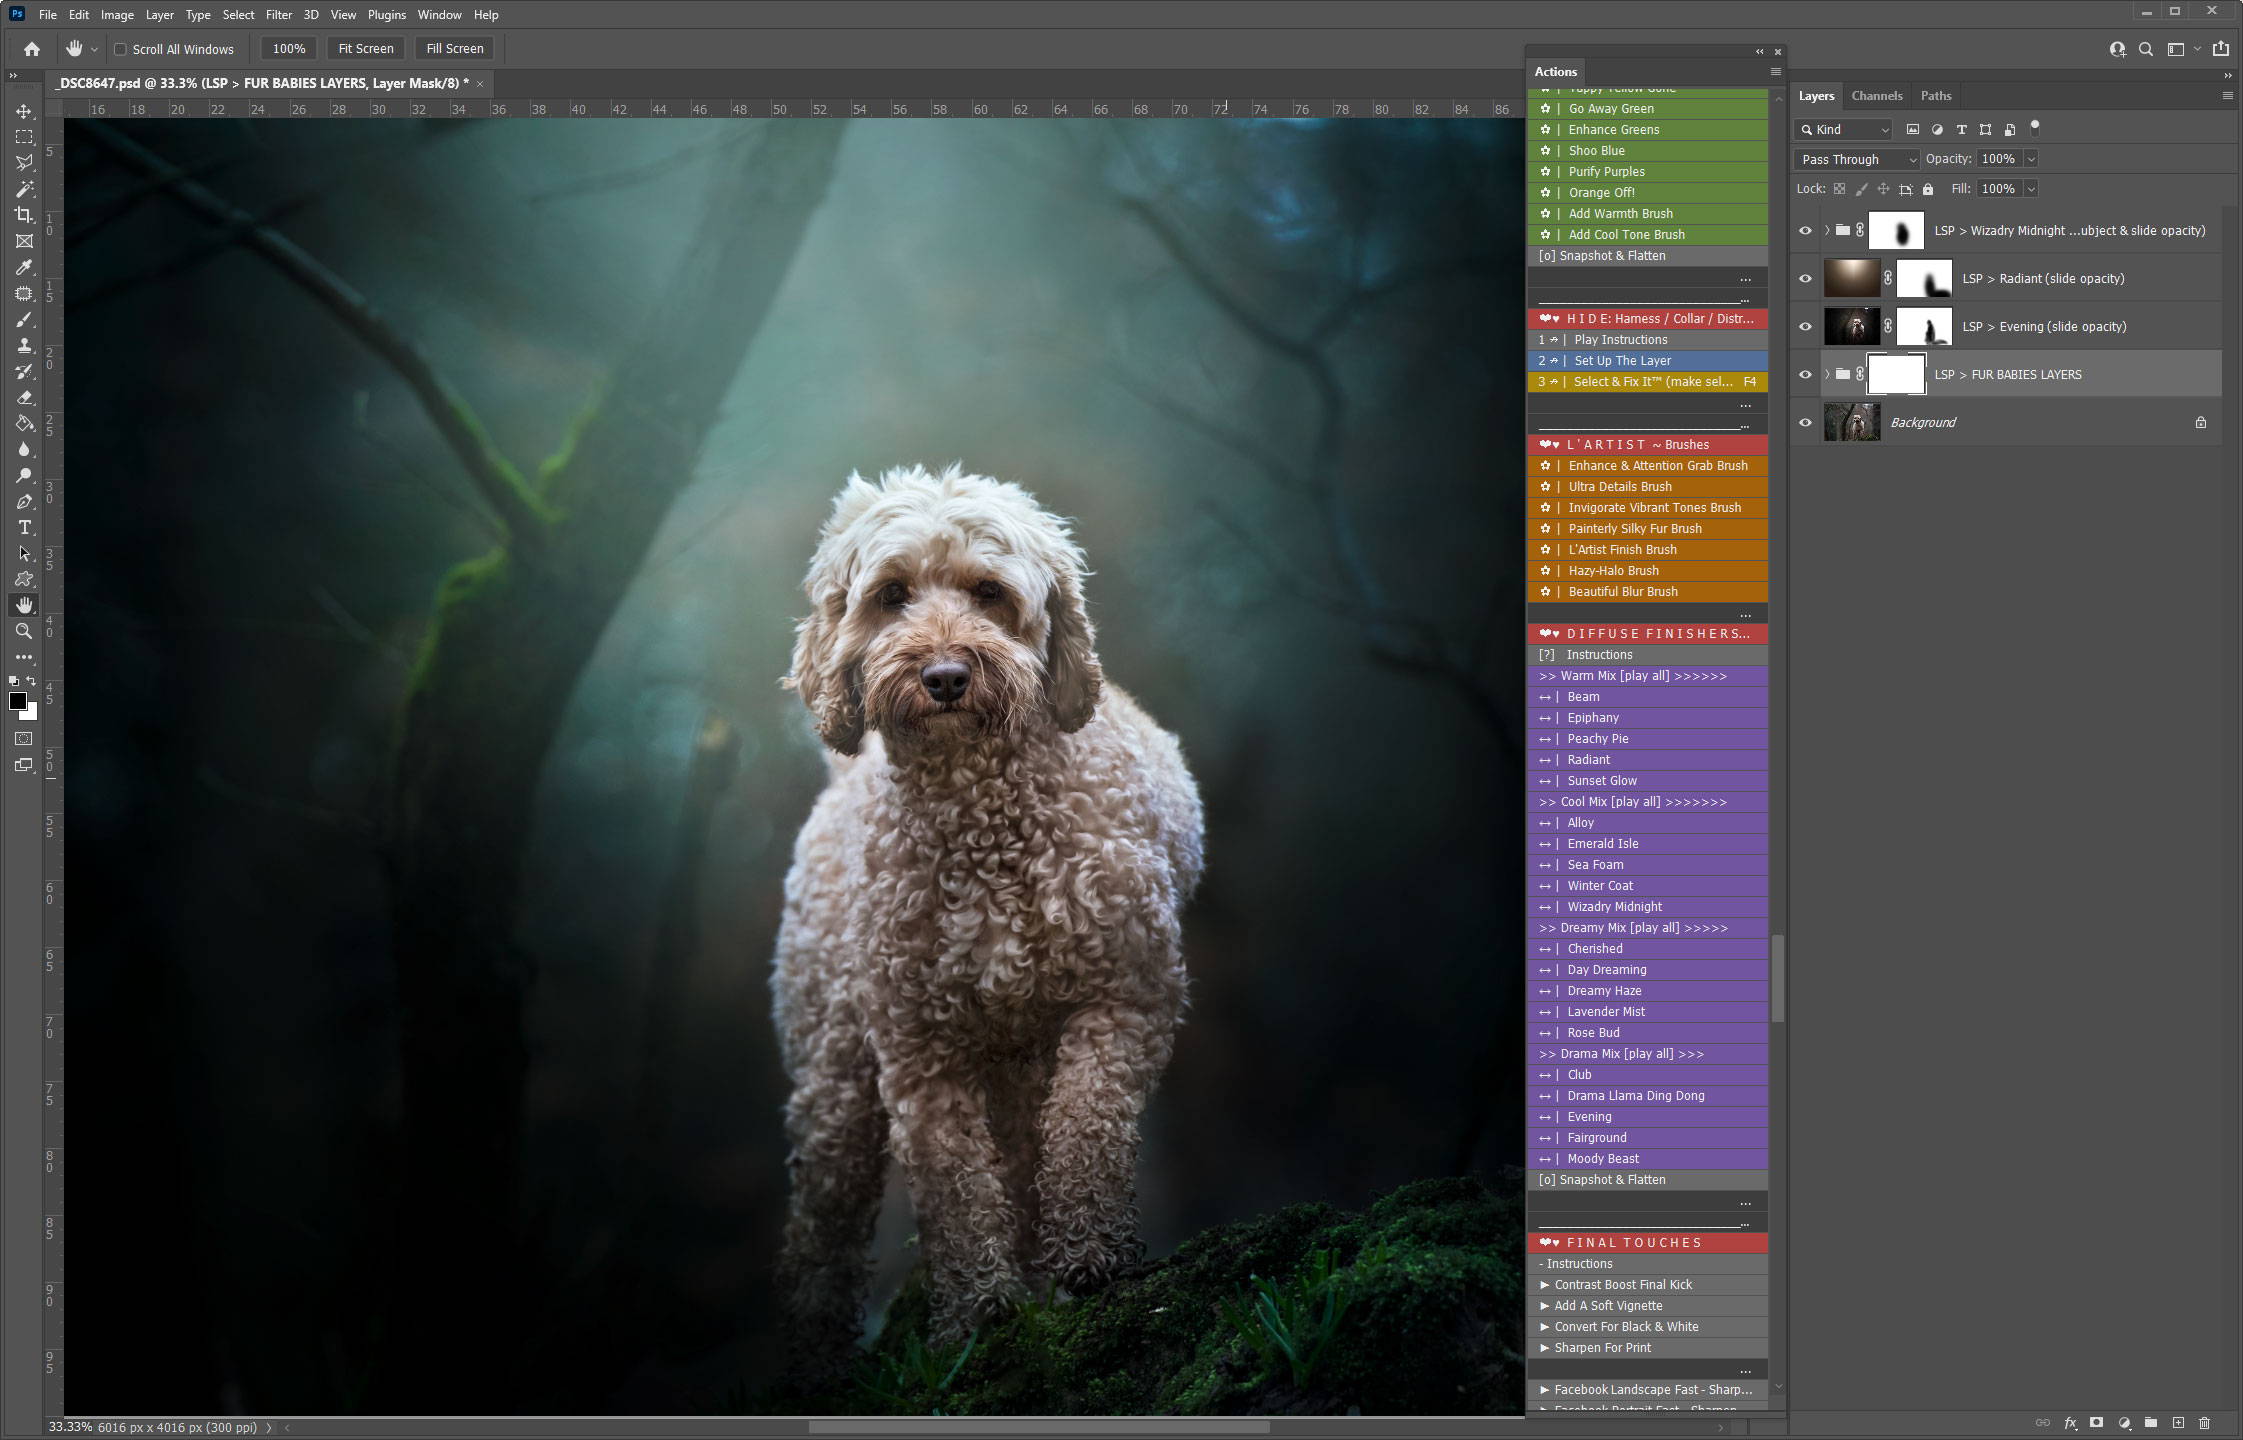The width and height of the screenshot is (2243, 1440).
Task: Toggle Background layer visibility eye
Action: 1805,423
